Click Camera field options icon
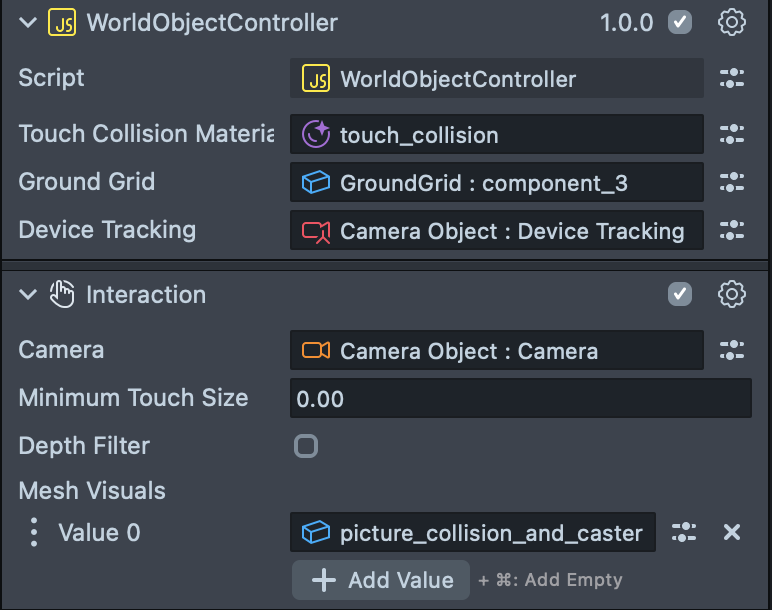This screenshot has height=610, width=772. coord(732,350)
